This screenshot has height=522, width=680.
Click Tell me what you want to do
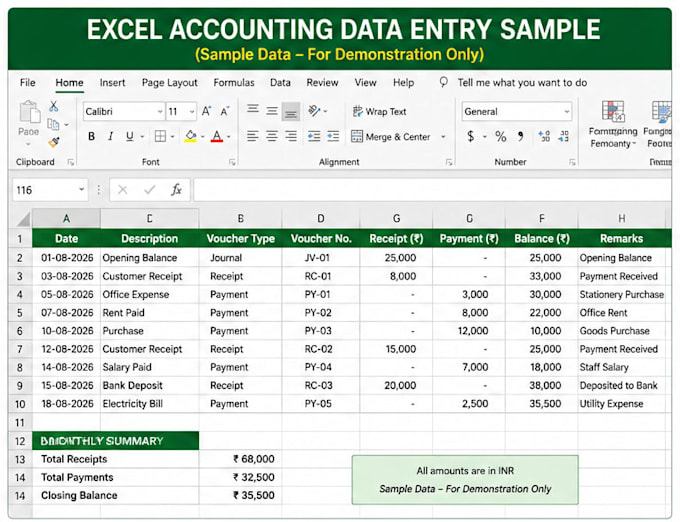pyautogui.click(x=522, y=82)
